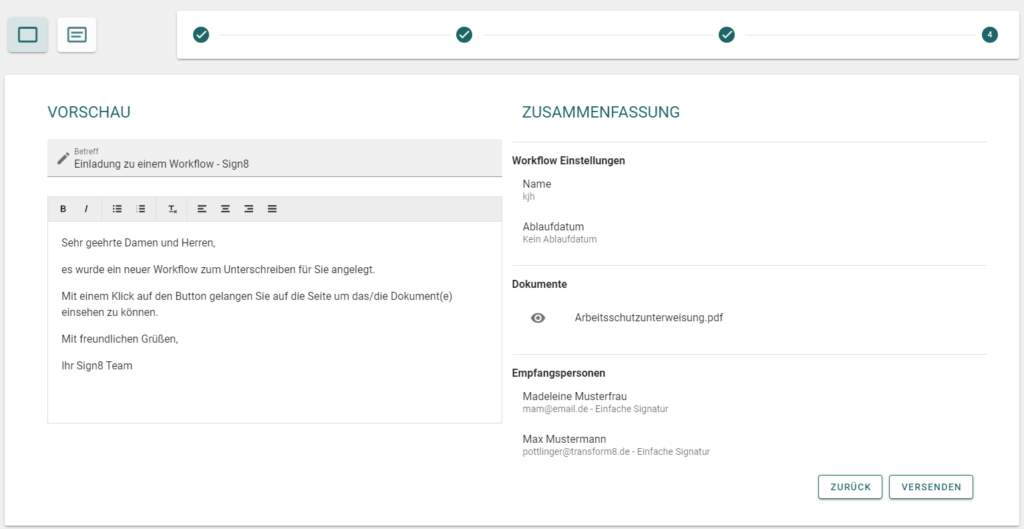Clear text formatting in editor
Screen dimensions: 1024x529
coord(172,209)
